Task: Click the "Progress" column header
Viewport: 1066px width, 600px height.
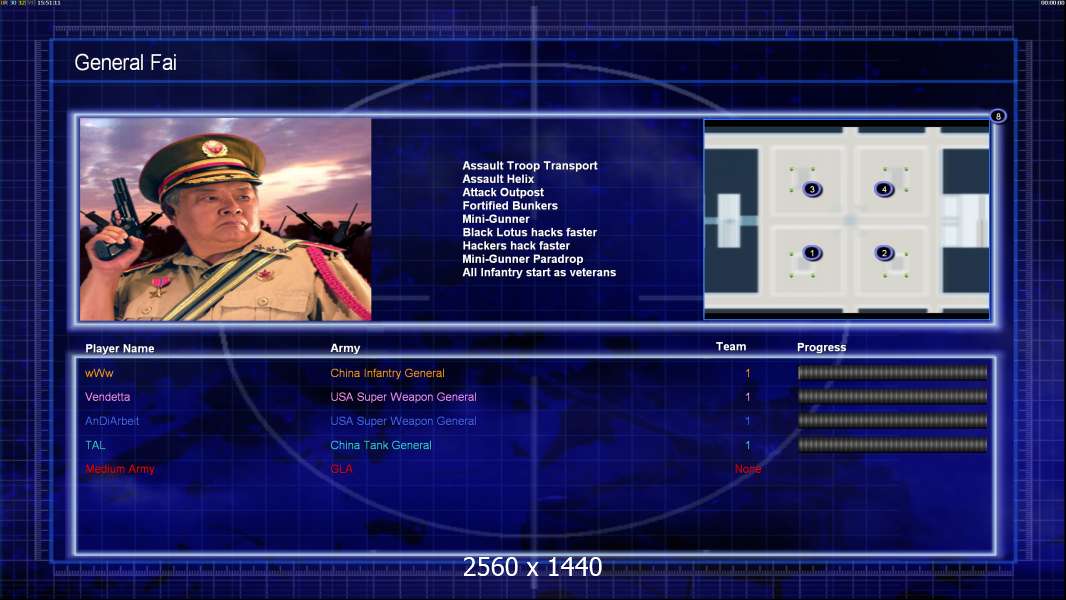Action: (x=821, y=347)
